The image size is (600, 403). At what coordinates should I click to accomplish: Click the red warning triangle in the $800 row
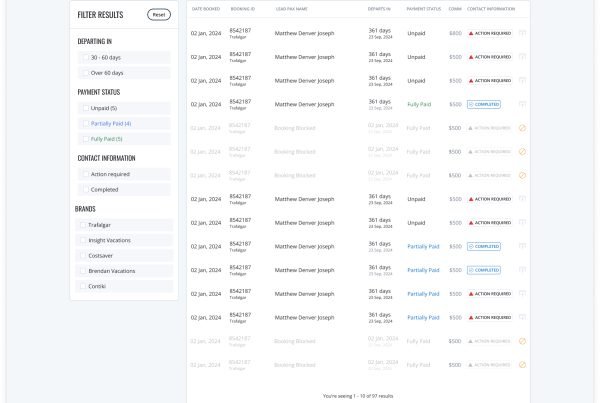coord(471,33)
